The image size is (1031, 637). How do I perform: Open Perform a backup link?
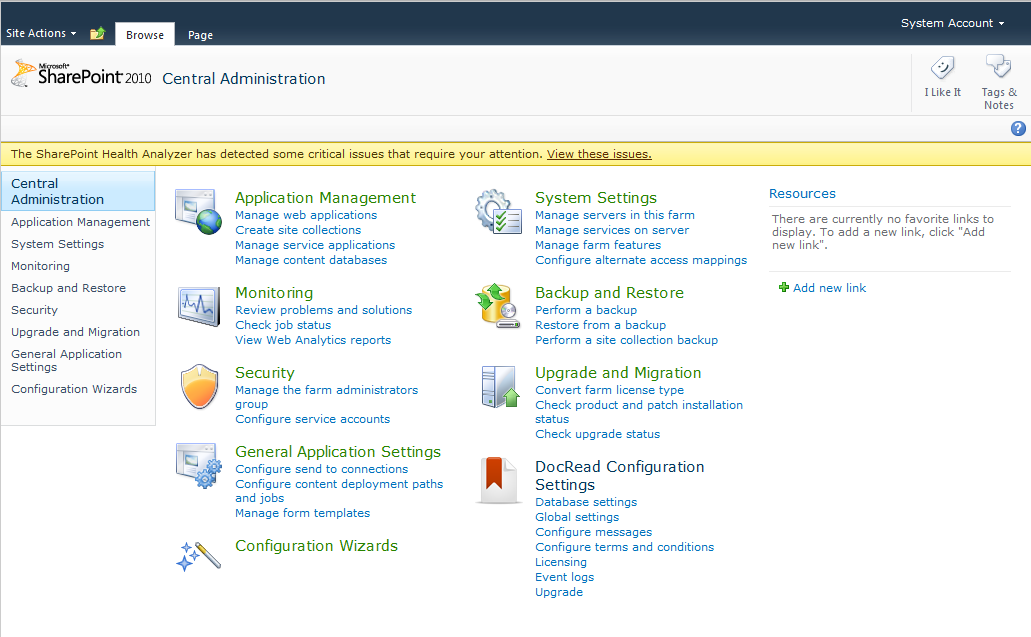[x=586, y=310]
